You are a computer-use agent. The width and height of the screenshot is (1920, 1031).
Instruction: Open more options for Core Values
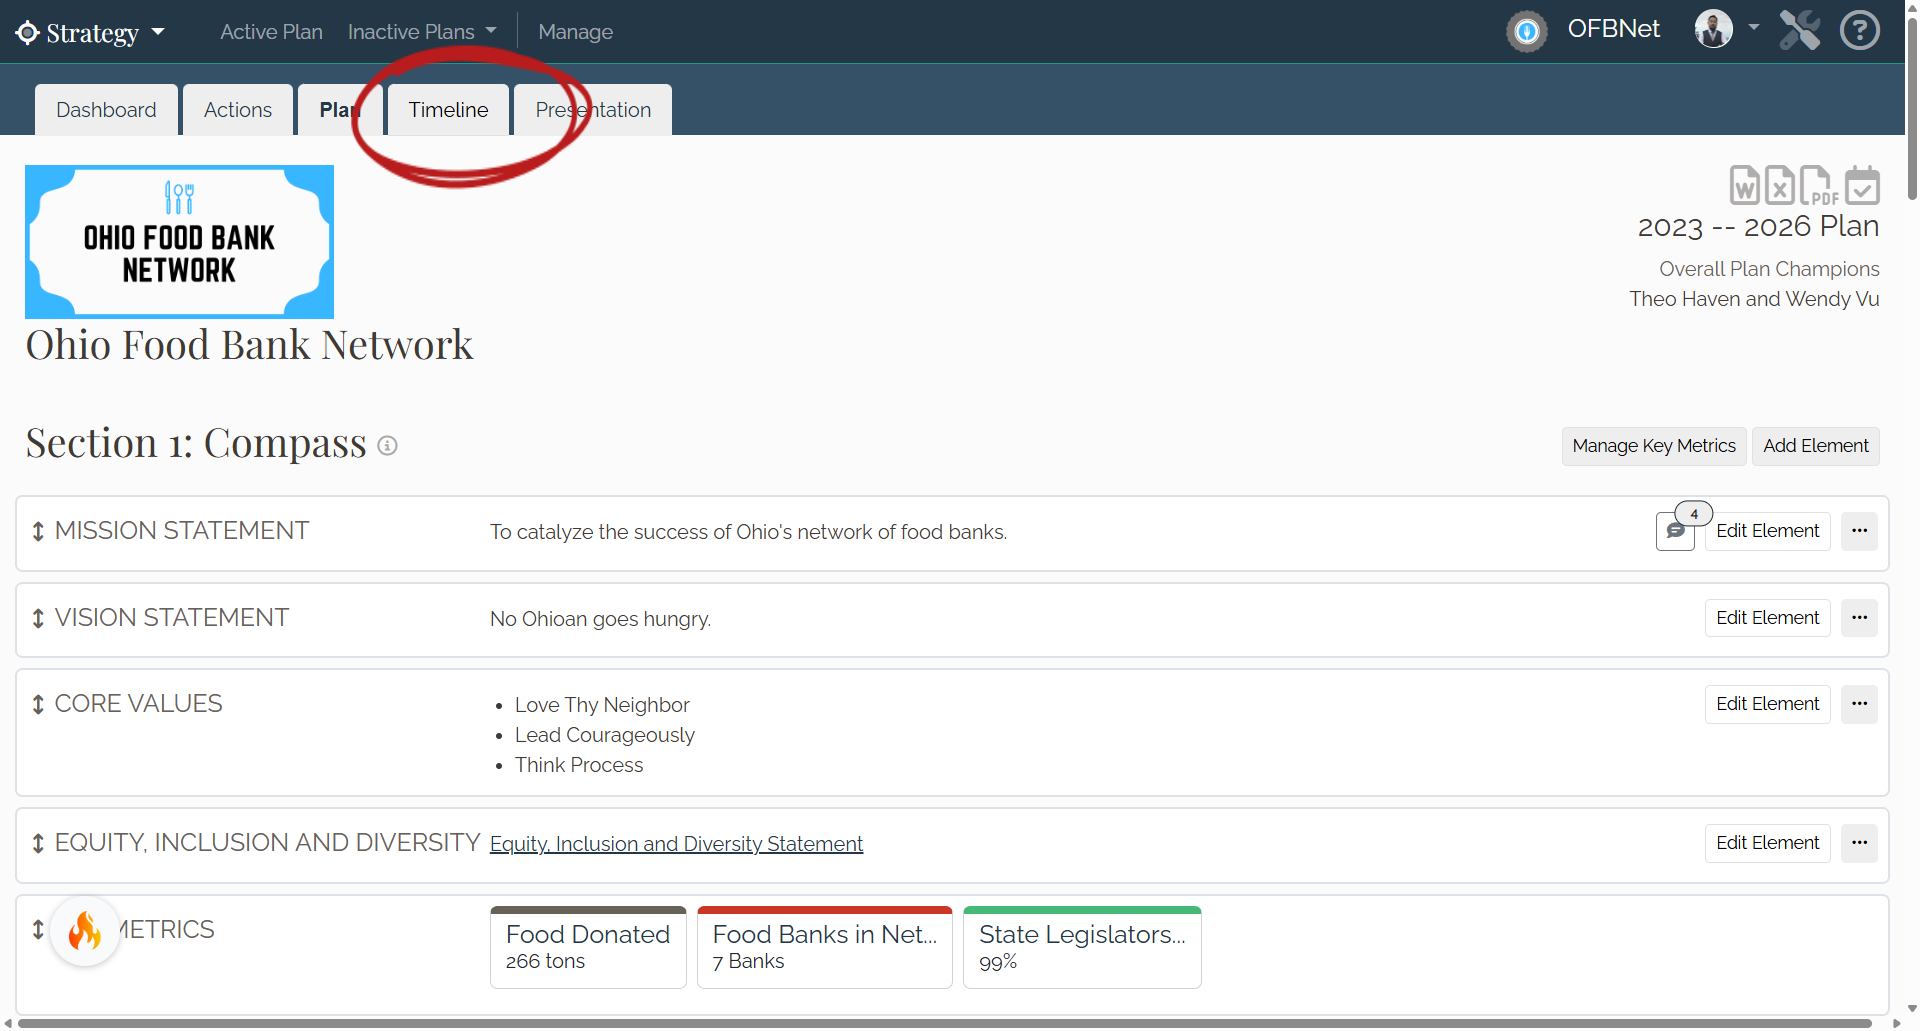[x=1859, y=704]
